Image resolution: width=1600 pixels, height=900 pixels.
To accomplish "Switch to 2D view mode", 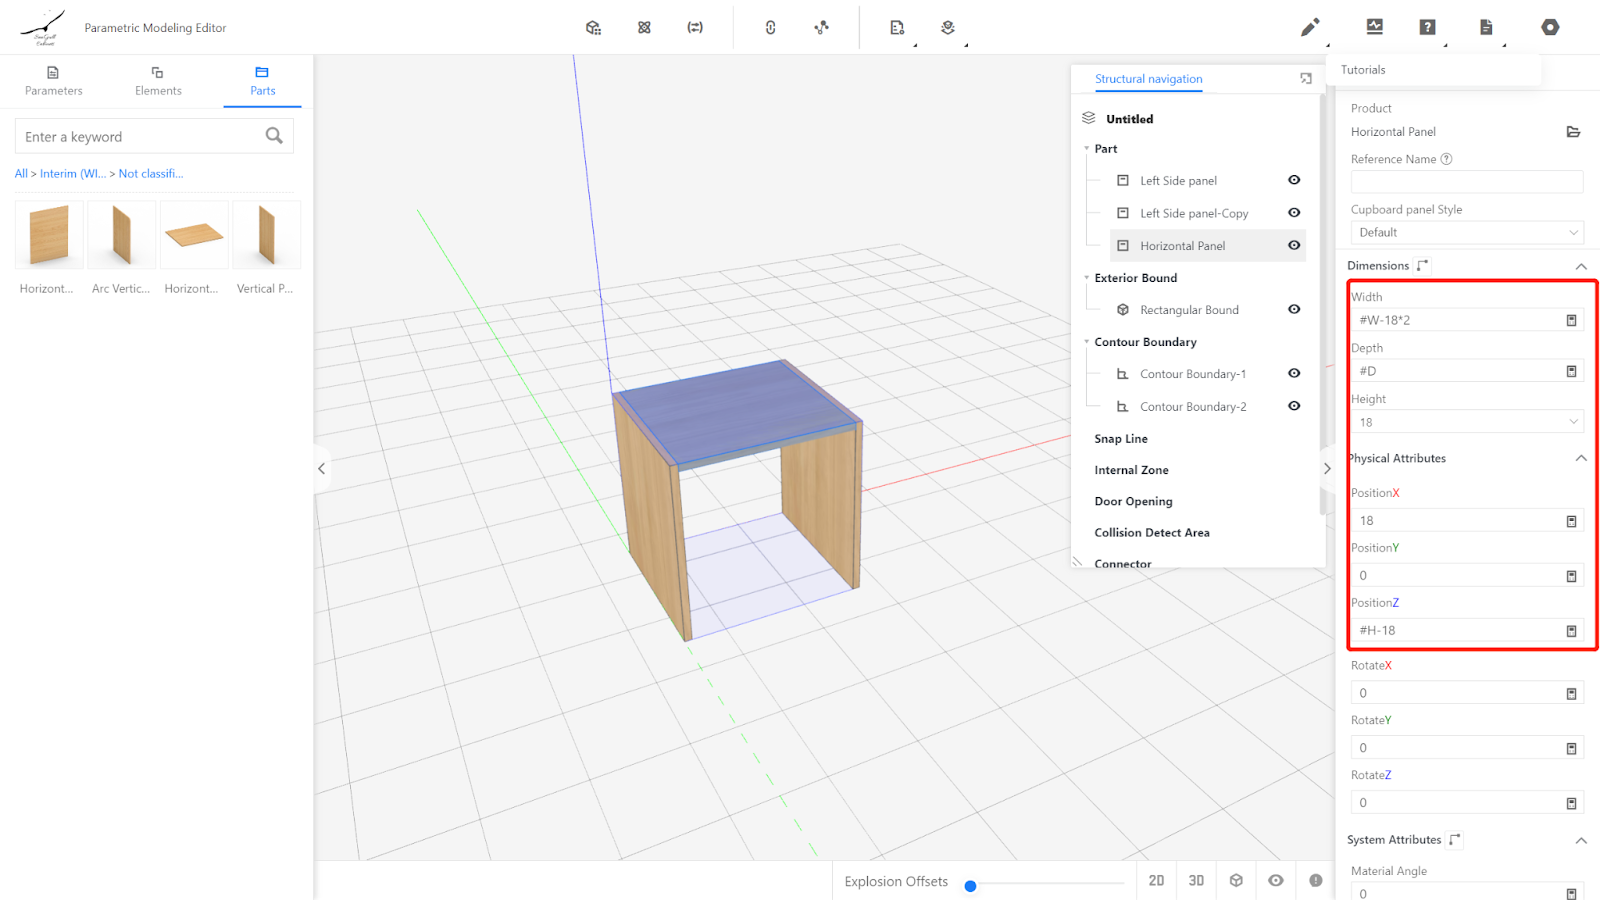I will (1156, 880).
